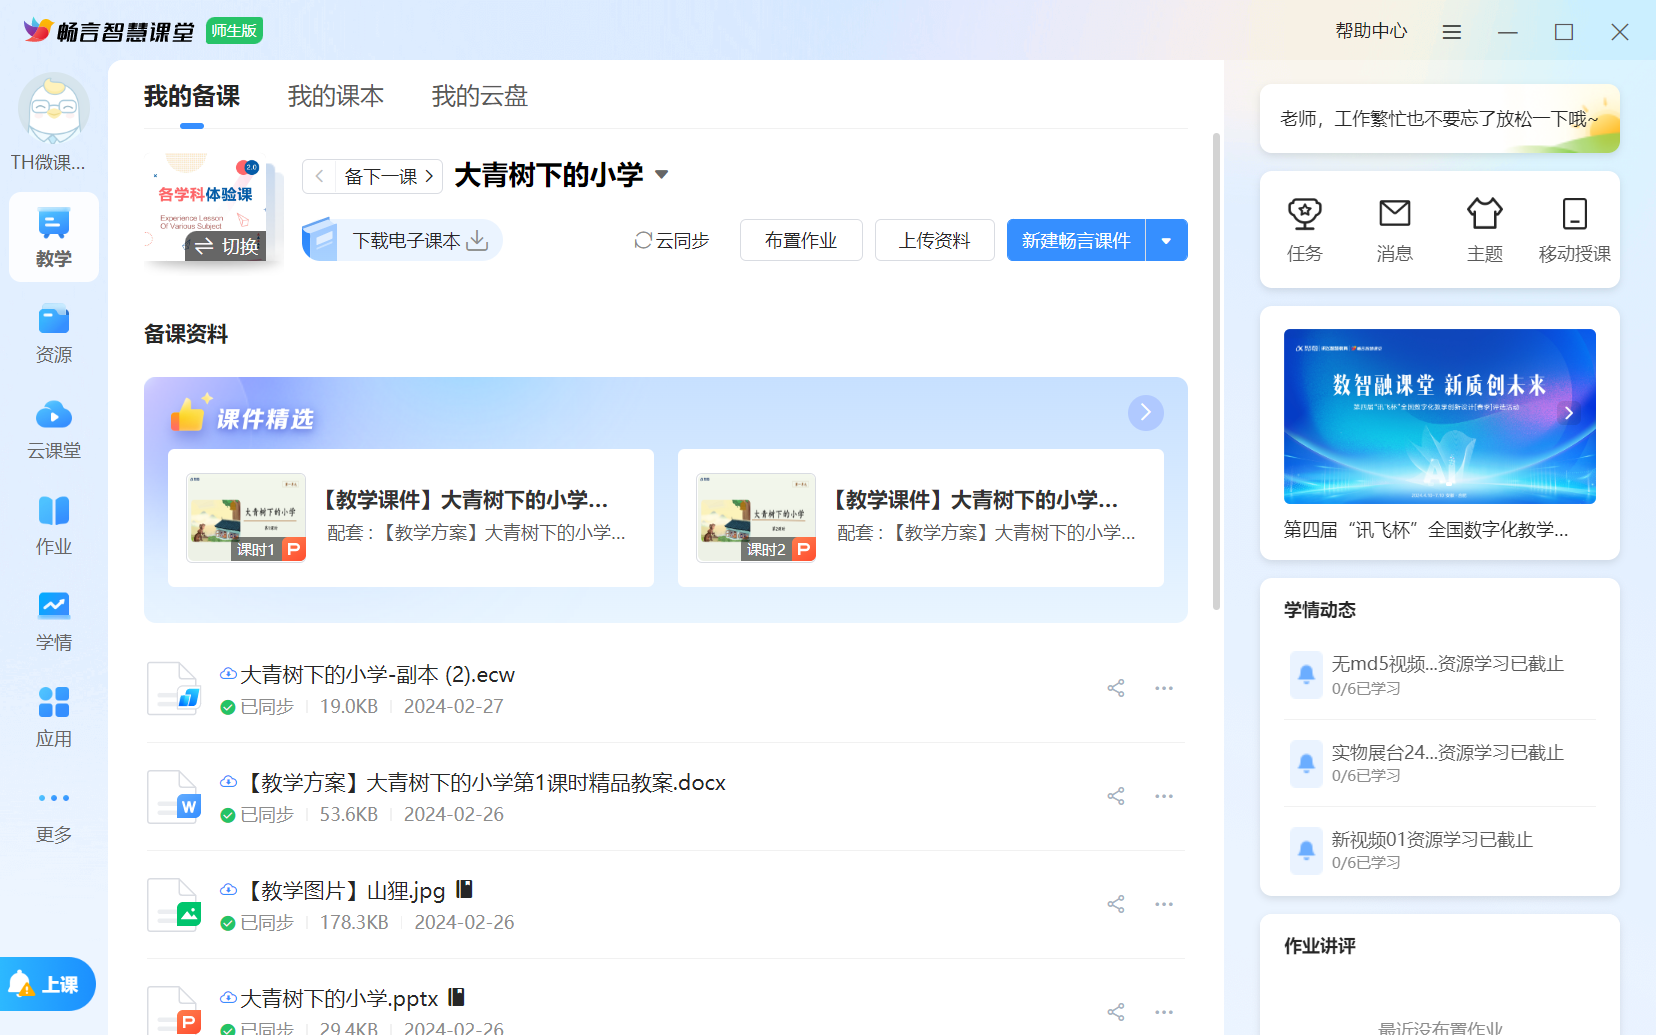Advance banner carousel arrow

tap(1569, 413)
